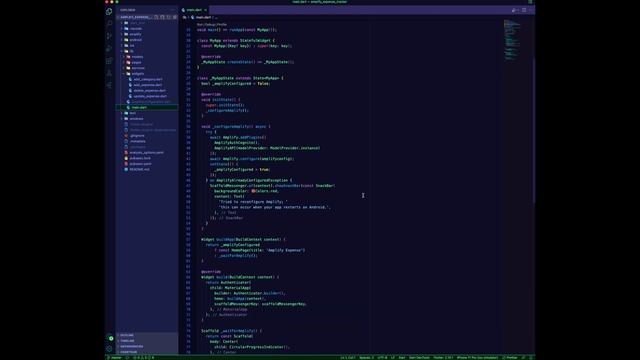Open amplifyconfiguration.dart file

[x=151, y=102]
